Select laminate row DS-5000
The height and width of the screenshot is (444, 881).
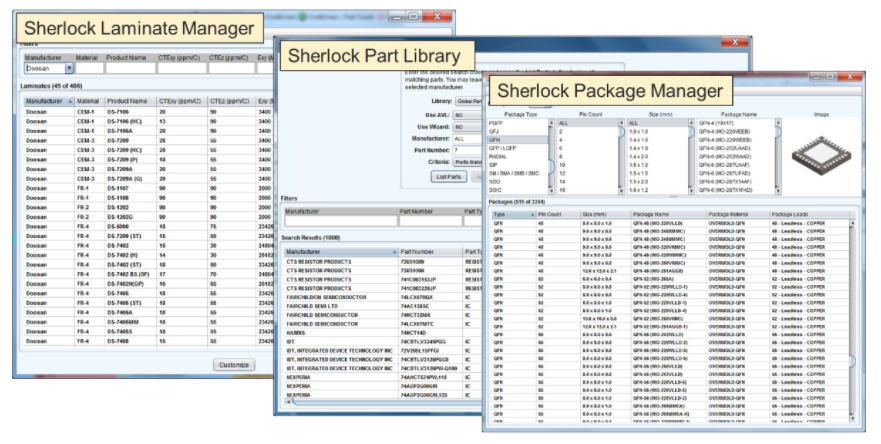coord(148,226)
